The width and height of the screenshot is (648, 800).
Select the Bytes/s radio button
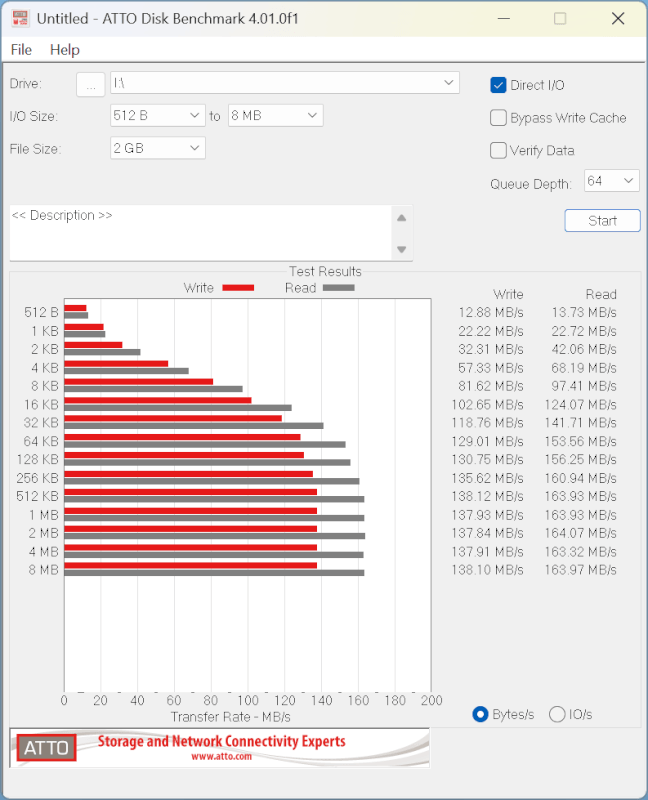[x=480, y=714]
